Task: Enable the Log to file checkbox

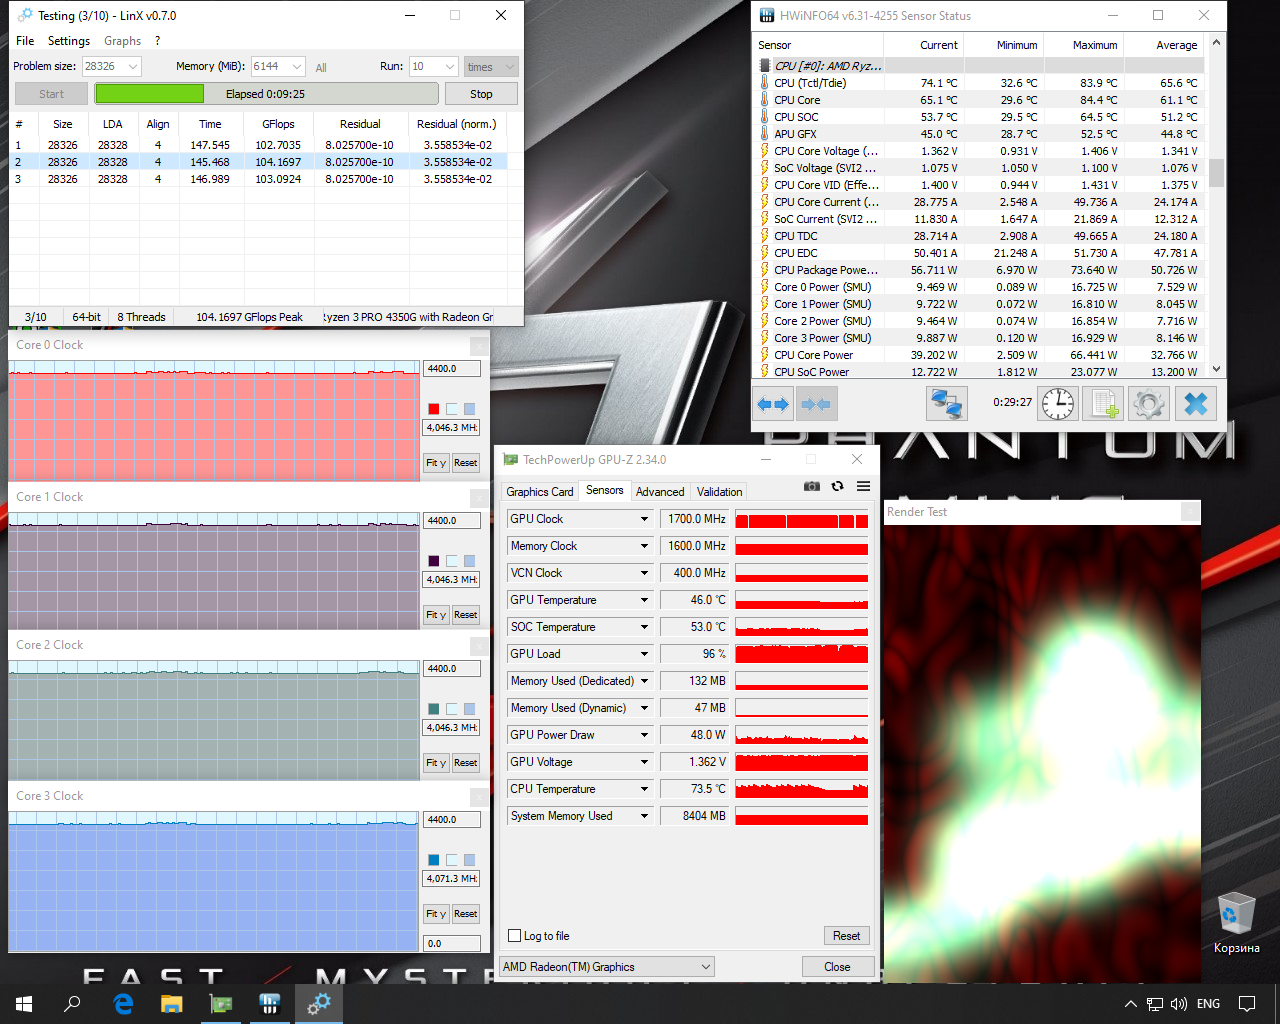Action: 515,936
